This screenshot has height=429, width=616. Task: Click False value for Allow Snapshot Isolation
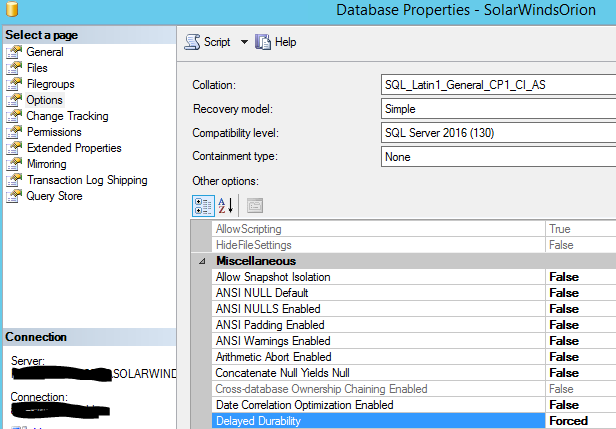coord(564,277)
